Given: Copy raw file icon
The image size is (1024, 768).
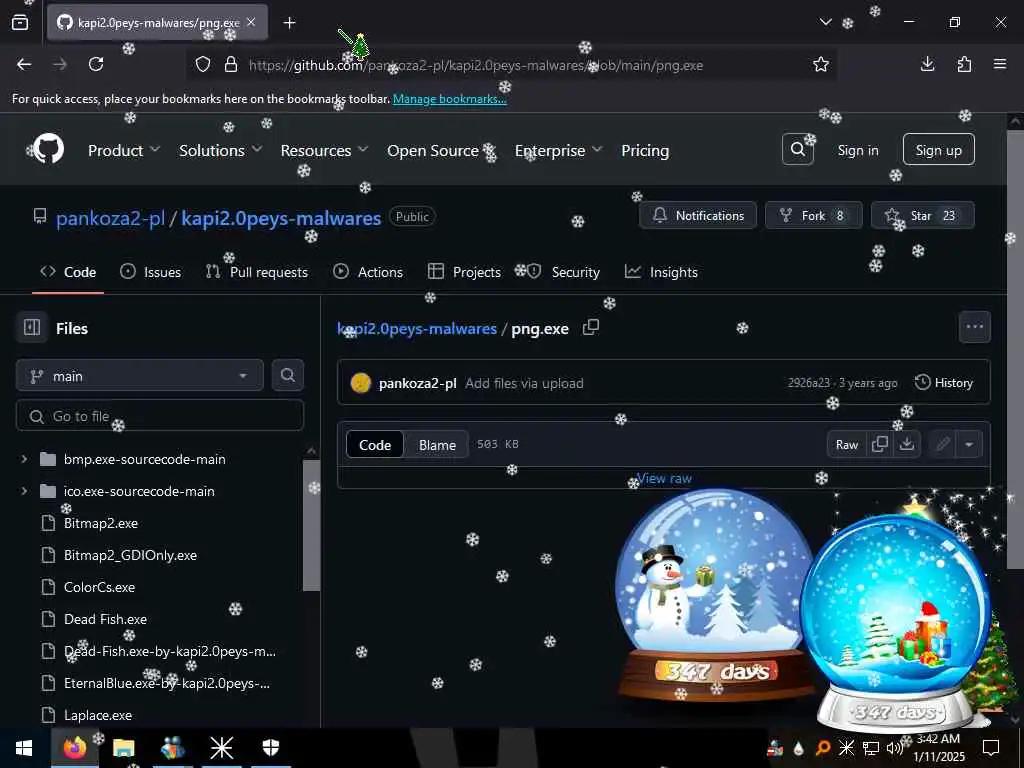Looking at the screenshot, I should pyautogui.click(x=880, y=444).
